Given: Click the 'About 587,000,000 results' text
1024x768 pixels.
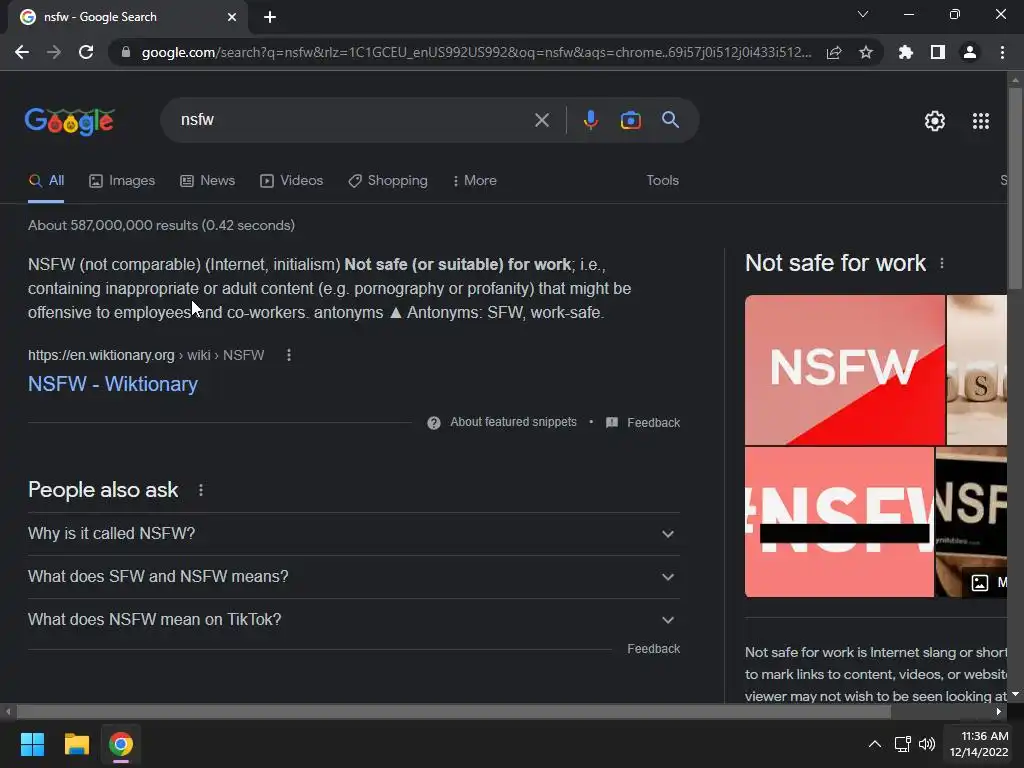Looking at the screenshot, I should click(161, 225).
